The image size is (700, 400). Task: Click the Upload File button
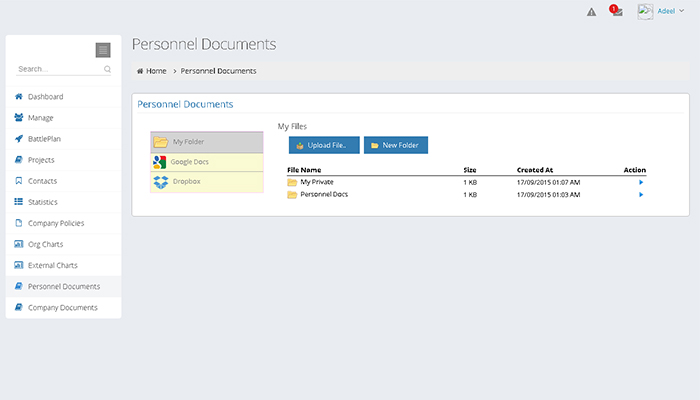pyautogui.click(x=324, y=145)
